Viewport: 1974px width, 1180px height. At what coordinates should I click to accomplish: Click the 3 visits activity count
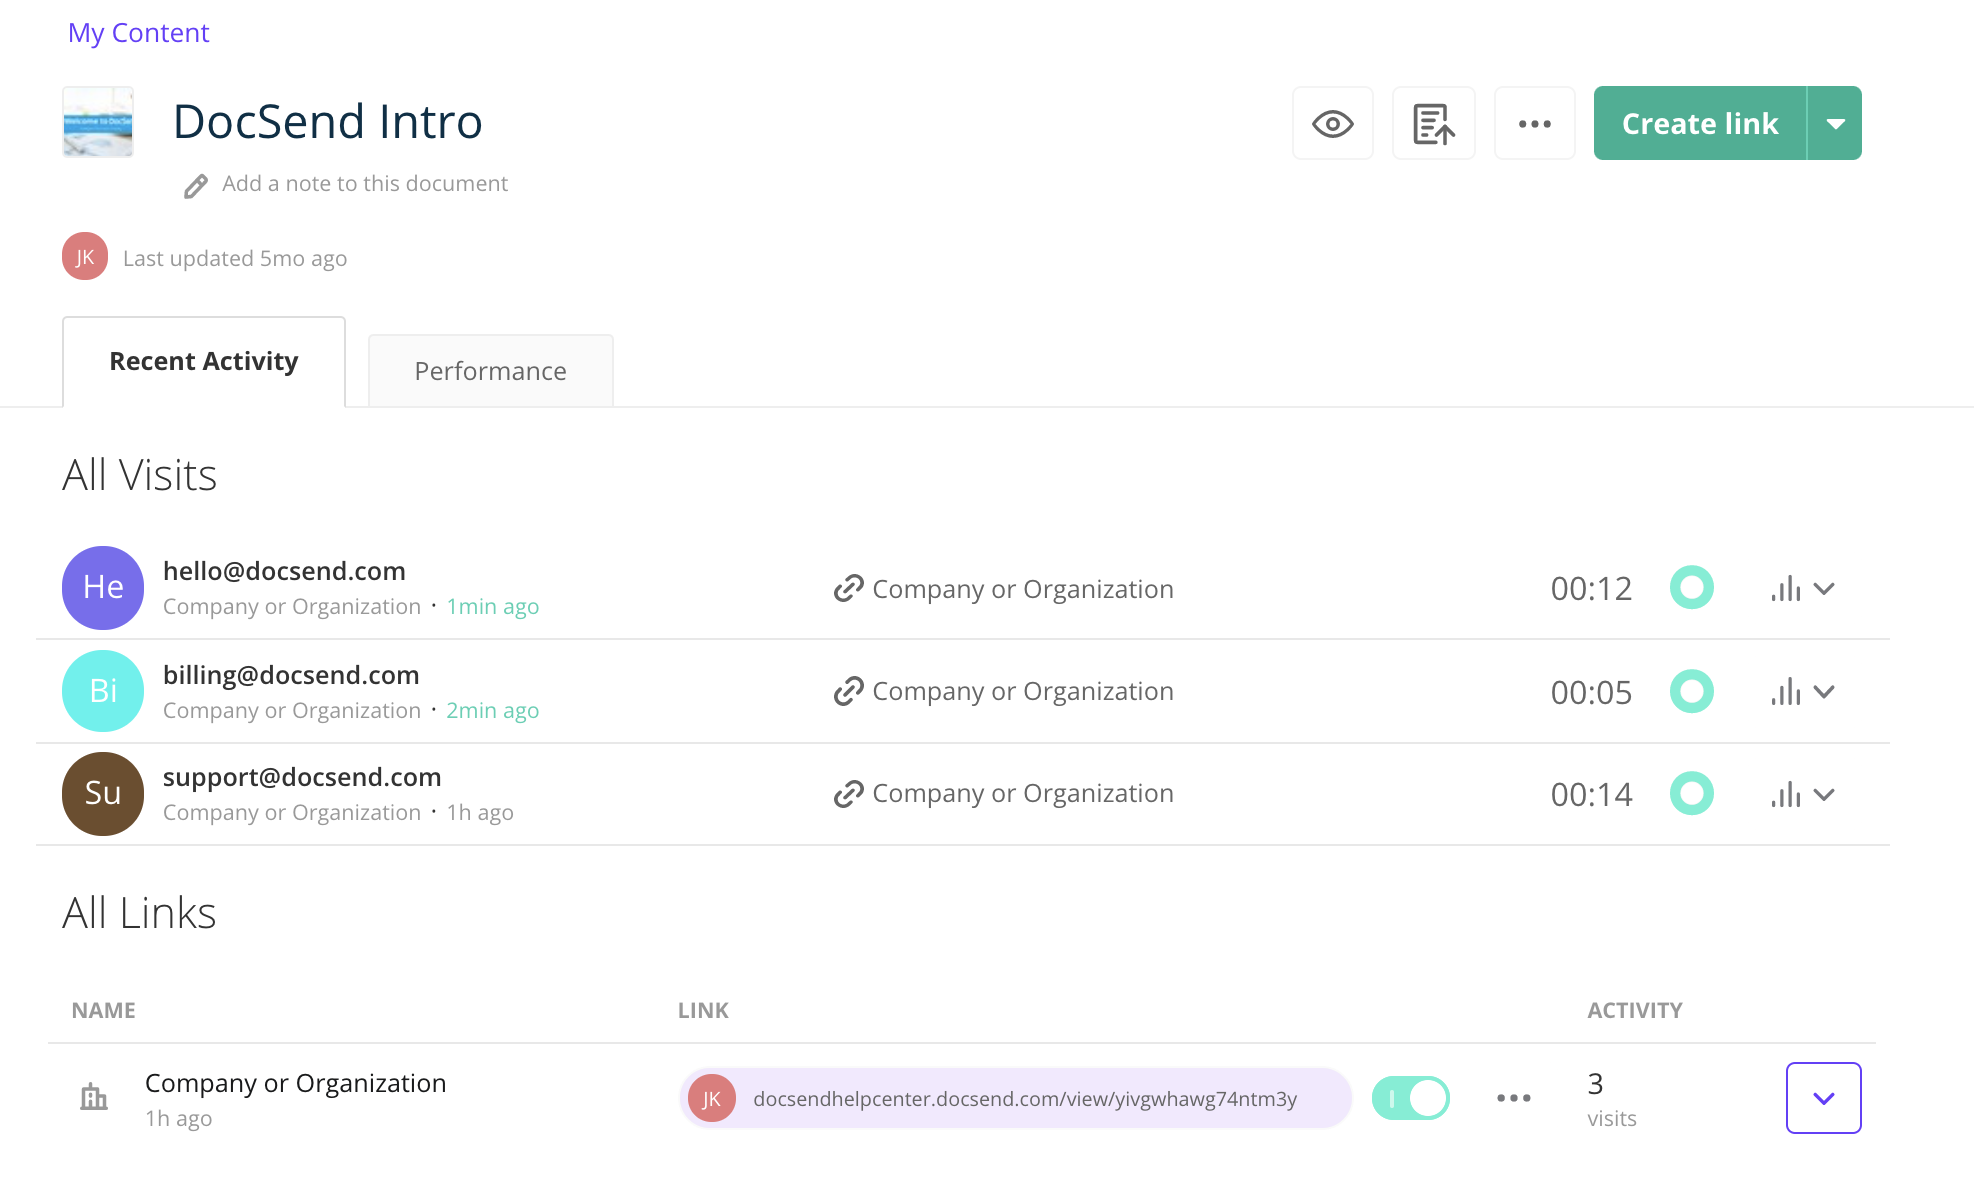coord(1612,1099)
